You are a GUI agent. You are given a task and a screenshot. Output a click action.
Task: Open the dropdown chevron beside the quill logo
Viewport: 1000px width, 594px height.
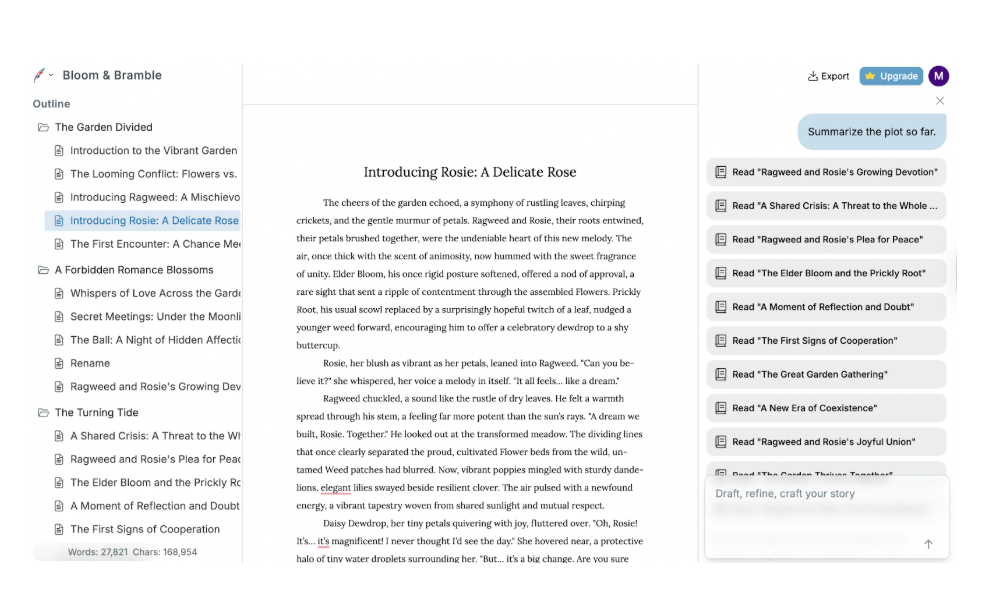pos(51,75)
